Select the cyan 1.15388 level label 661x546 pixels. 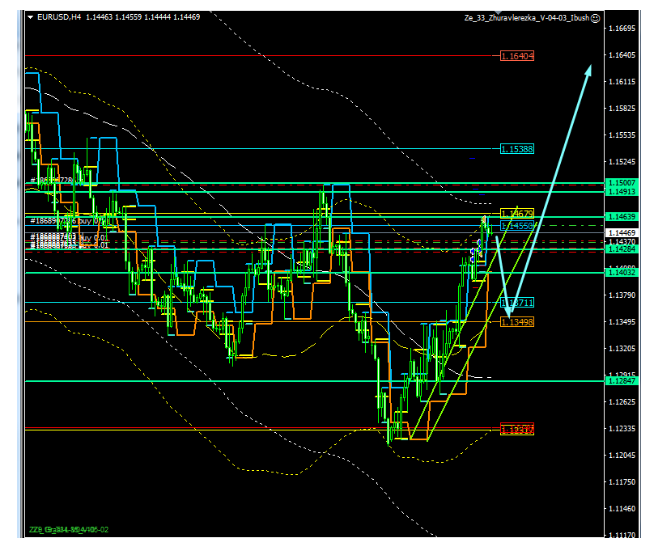click(x=516, y=148)
